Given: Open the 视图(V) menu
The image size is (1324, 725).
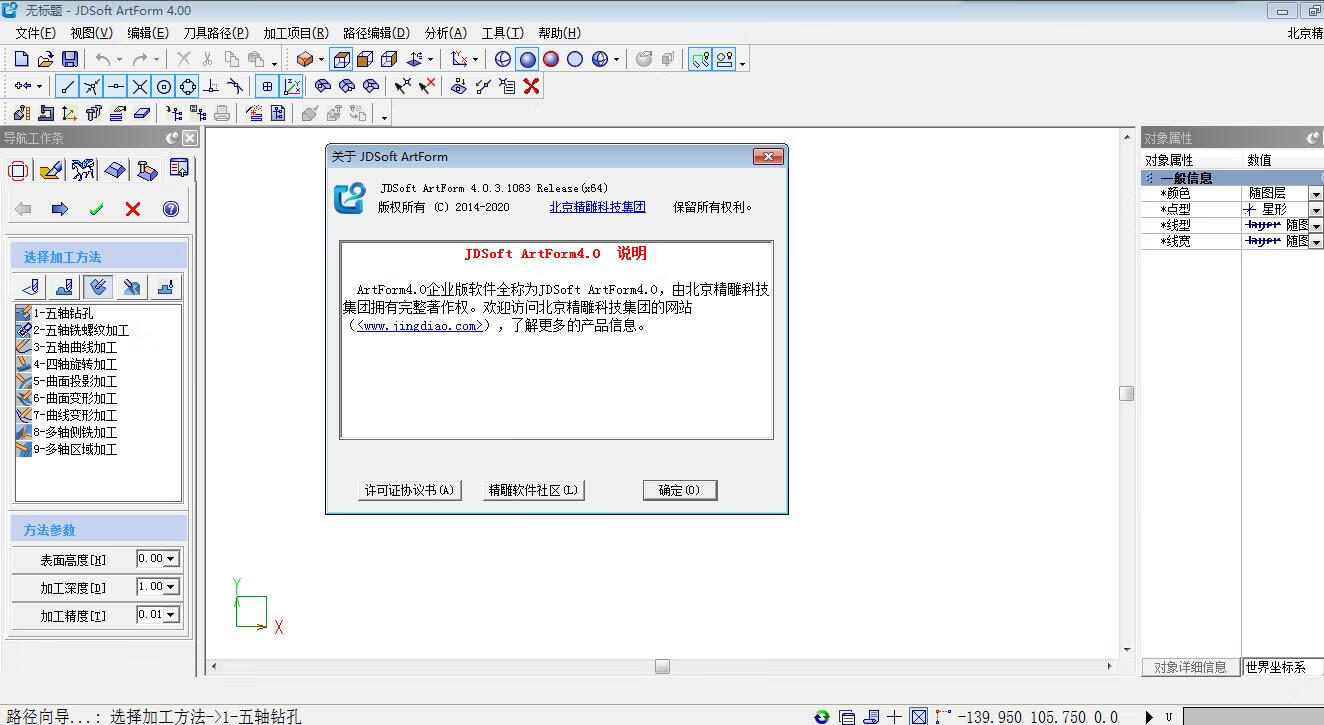Looking at the screenshot, I should pyautogui.click(x=91, y=33).
